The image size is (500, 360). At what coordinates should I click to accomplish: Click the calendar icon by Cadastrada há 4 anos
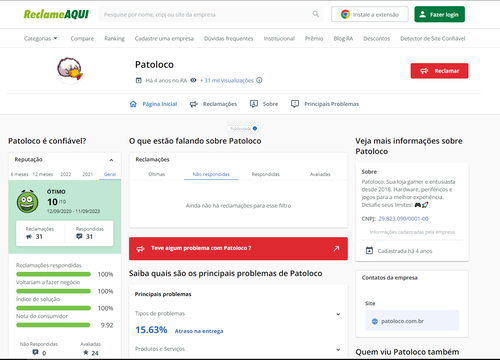[x=369, y=251]
